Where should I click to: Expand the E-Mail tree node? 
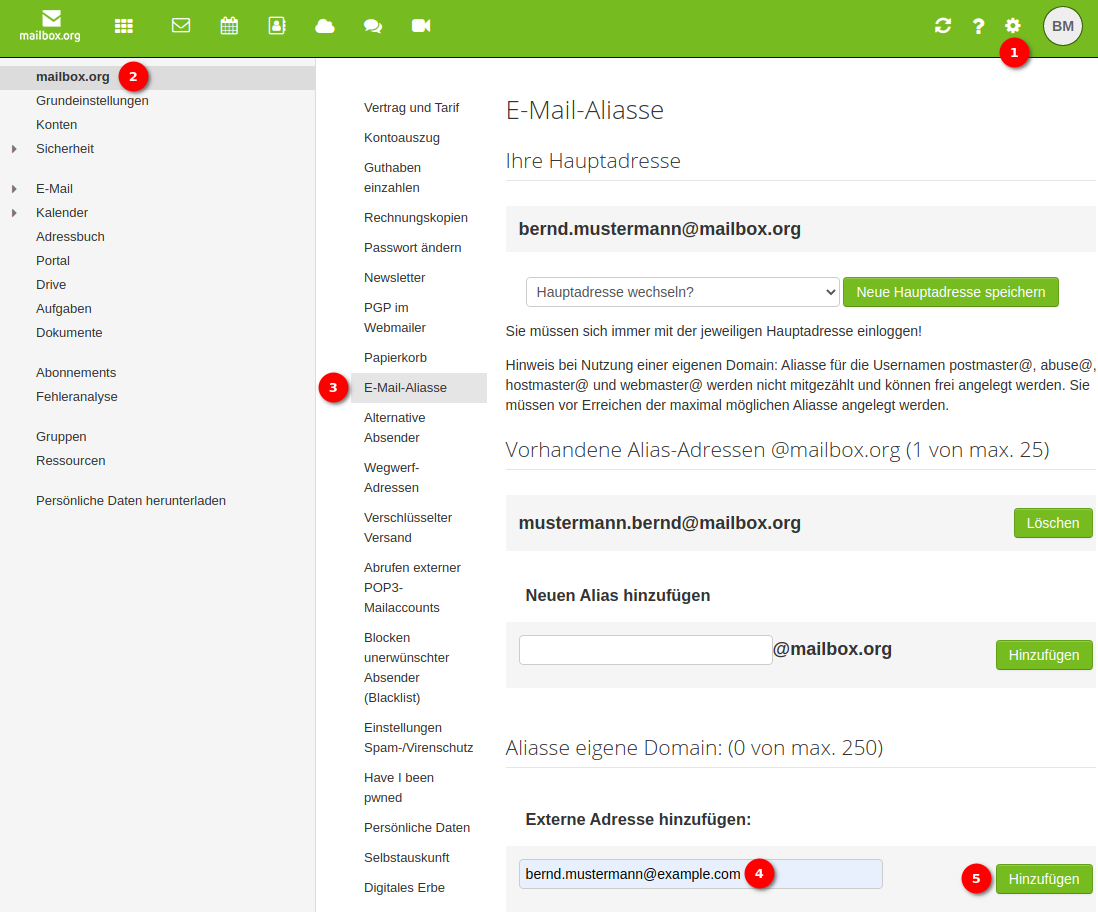pos(14,188)
